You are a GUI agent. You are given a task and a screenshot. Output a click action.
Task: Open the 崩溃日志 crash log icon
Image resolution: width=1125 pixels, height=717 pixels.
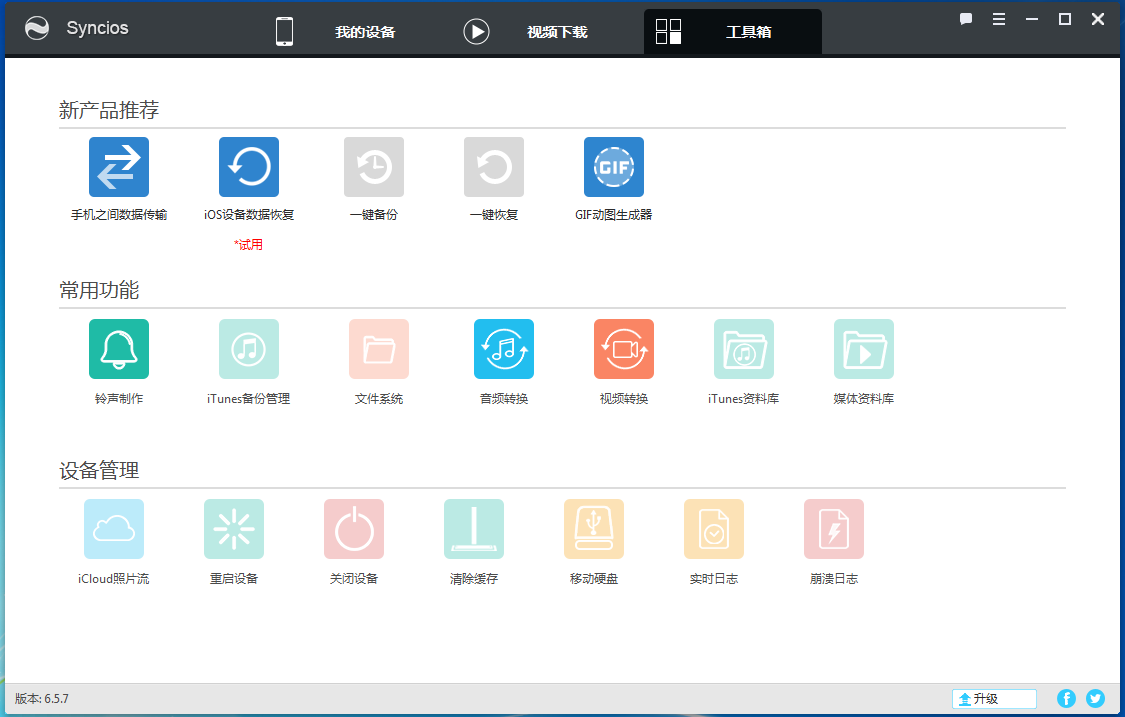tap(834, 529)
